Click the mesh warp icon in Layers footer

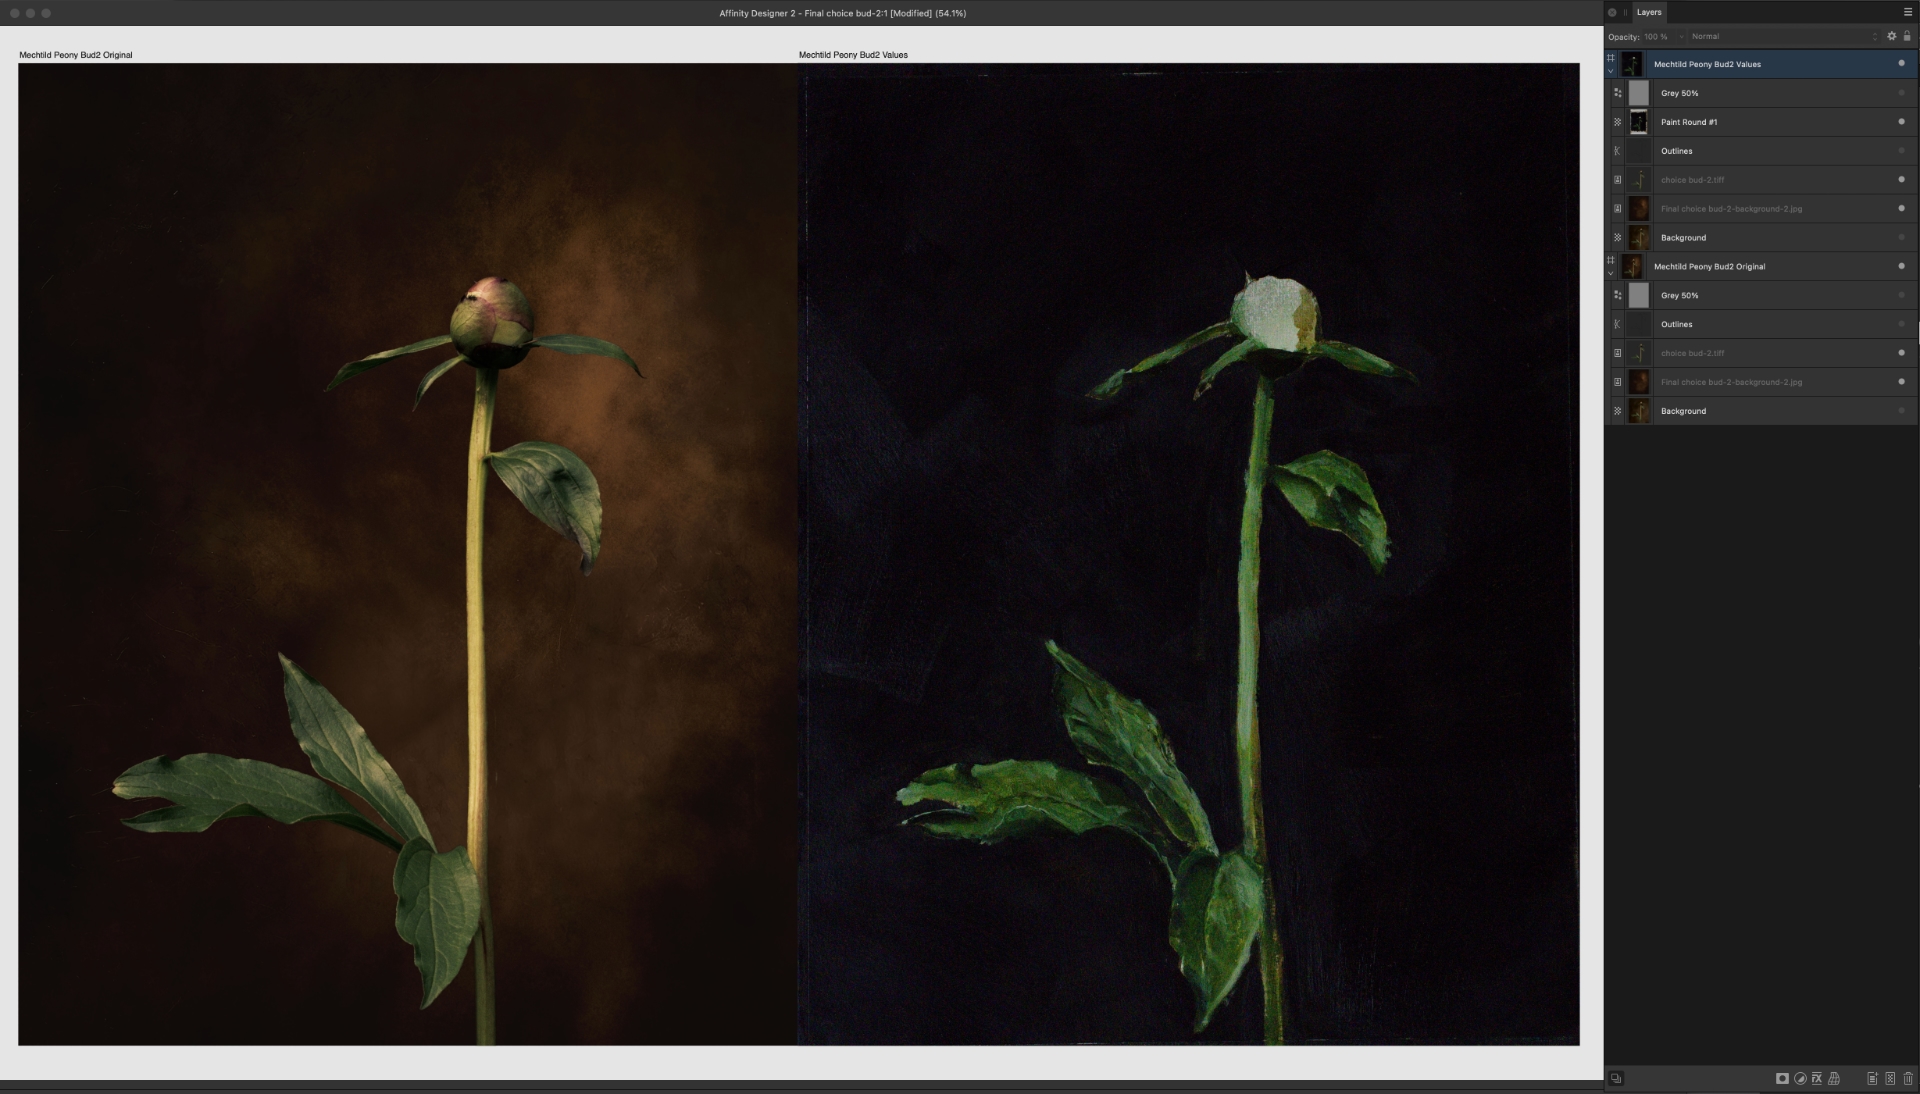1834,1078
